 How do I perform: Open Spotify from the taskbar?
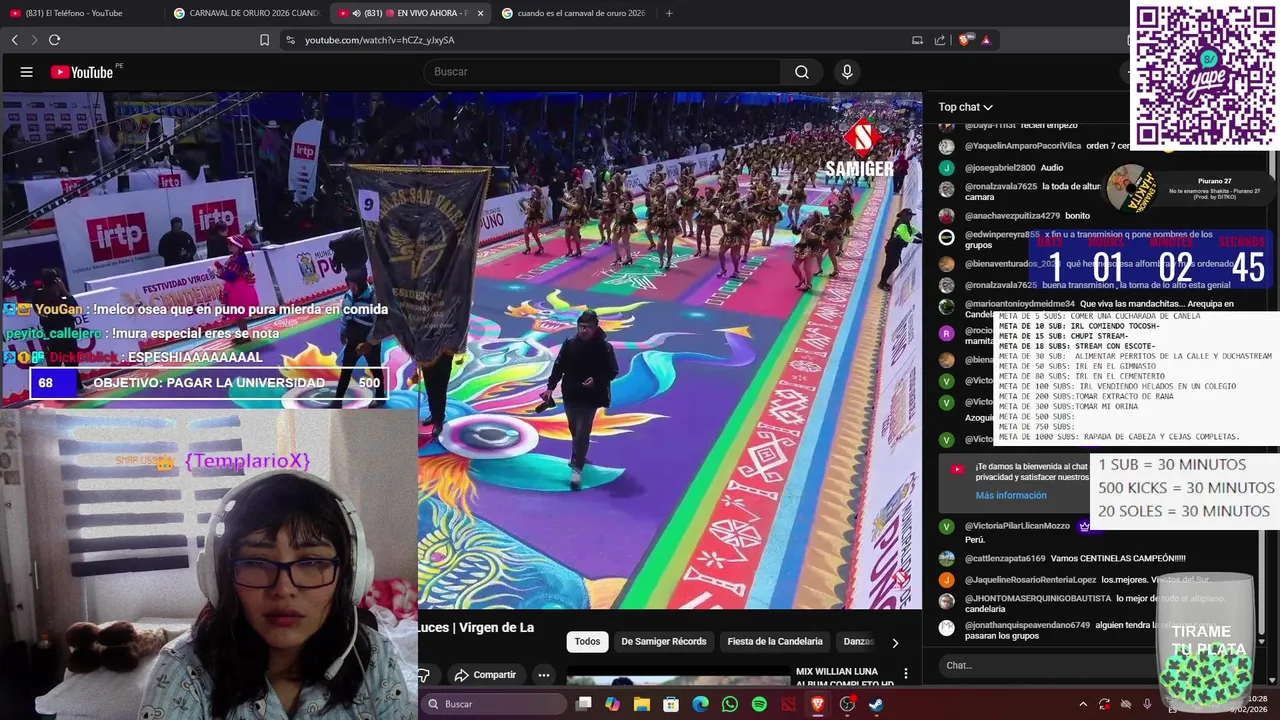click(x=759, y=704)
